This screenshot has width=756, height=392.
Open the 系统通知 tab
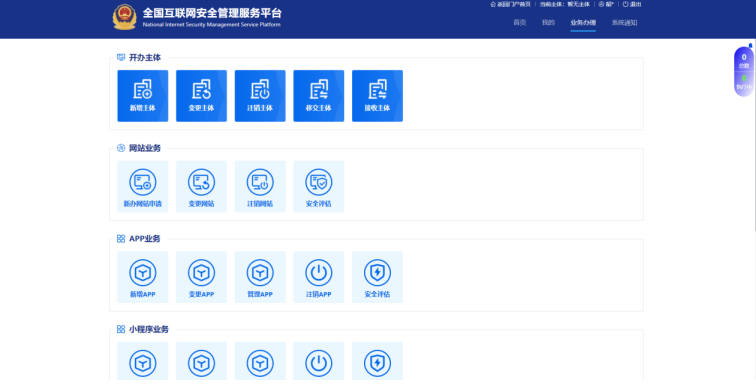coord(624,22)
